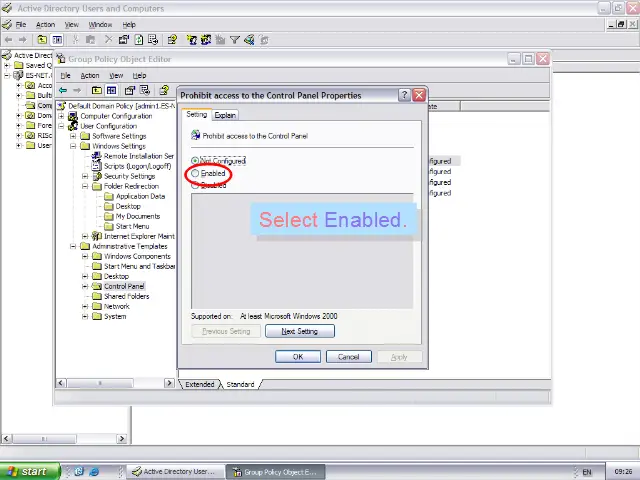Select My Documents under Folder Redirection
This screenshot has height=480, width=640.
138,216
